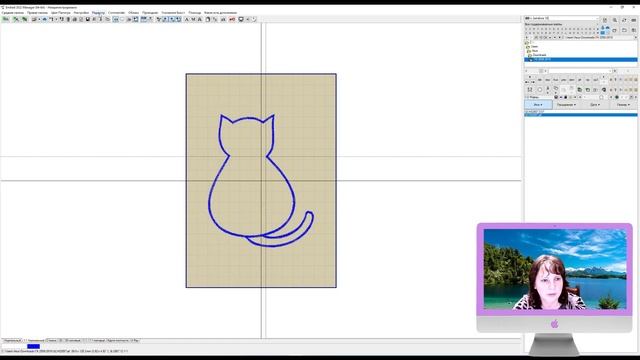Click the letter M toolbar icon
Viewport: 640px width, 360px height.
click(x=193, y=19)
